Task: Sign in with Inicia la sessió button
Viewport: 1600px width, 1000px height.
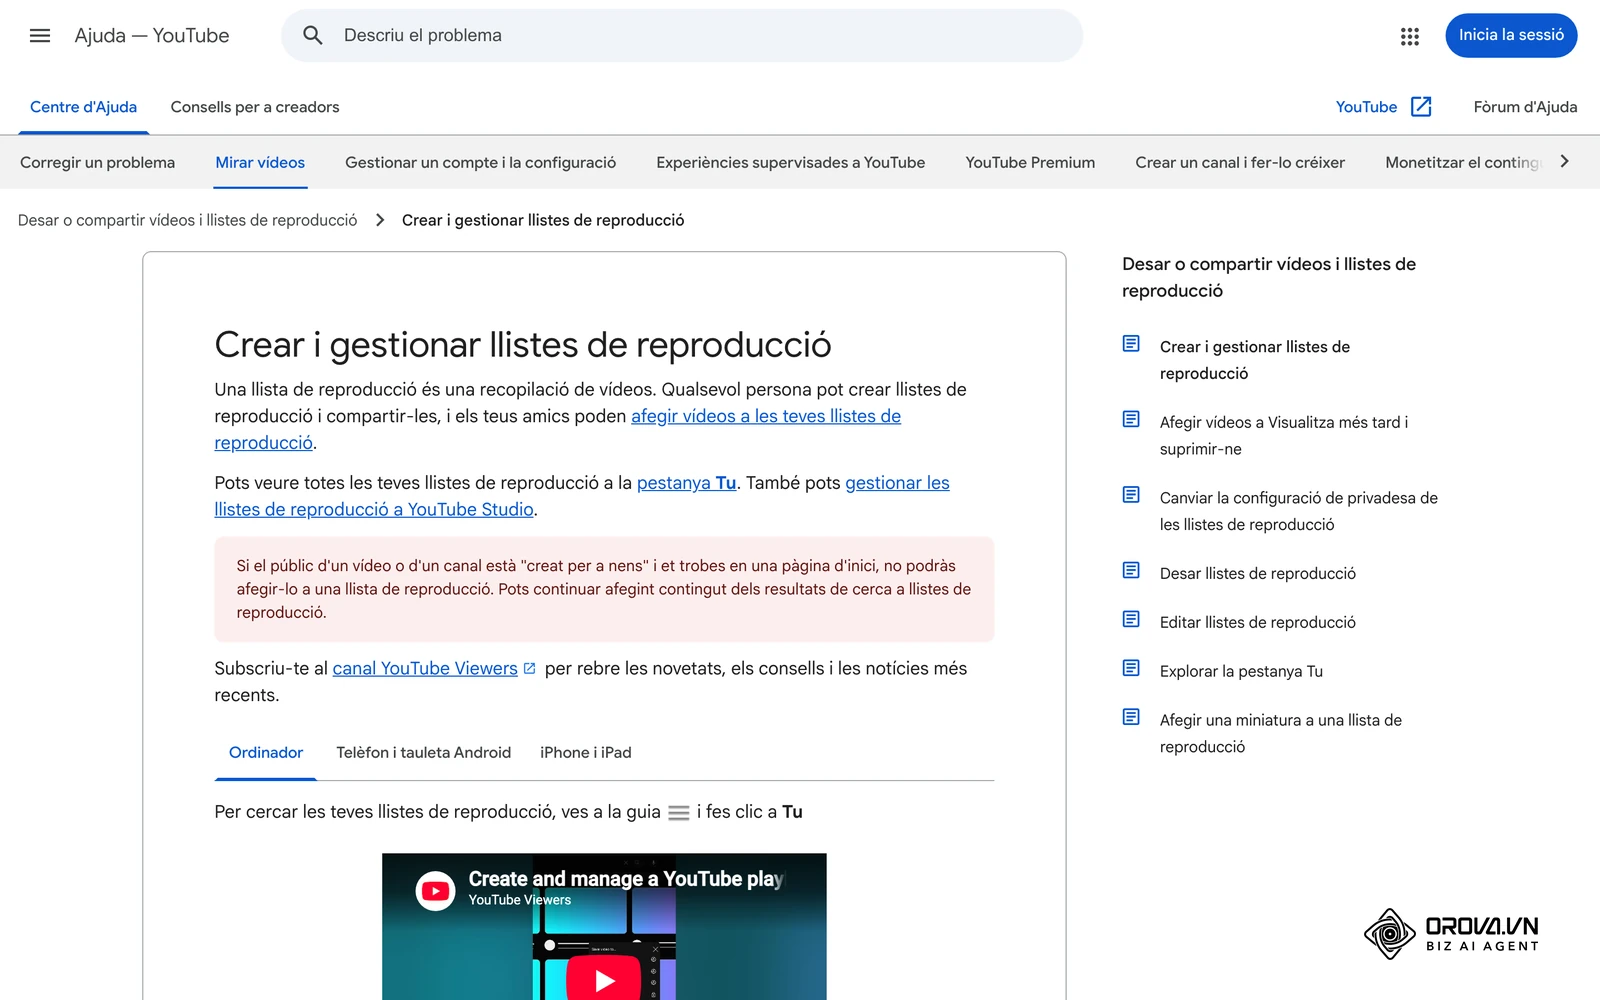Action: 1511,36
